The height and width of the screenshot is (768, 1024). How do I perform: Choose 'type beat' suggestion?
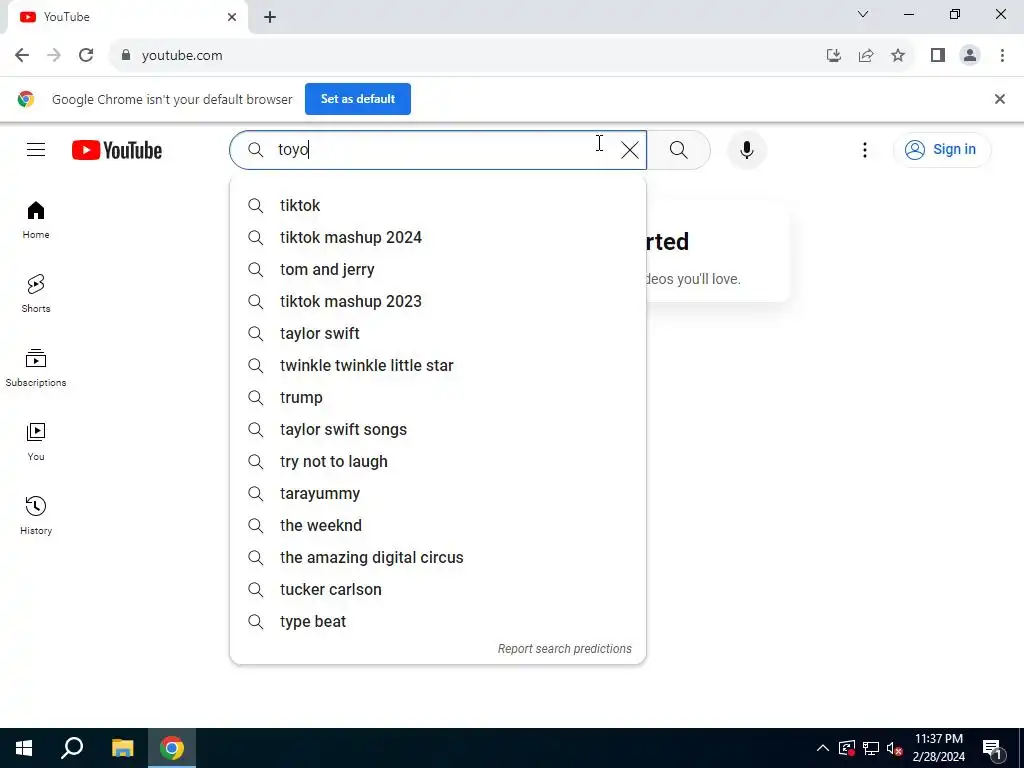pyautogui.click(x=438, y=622)
